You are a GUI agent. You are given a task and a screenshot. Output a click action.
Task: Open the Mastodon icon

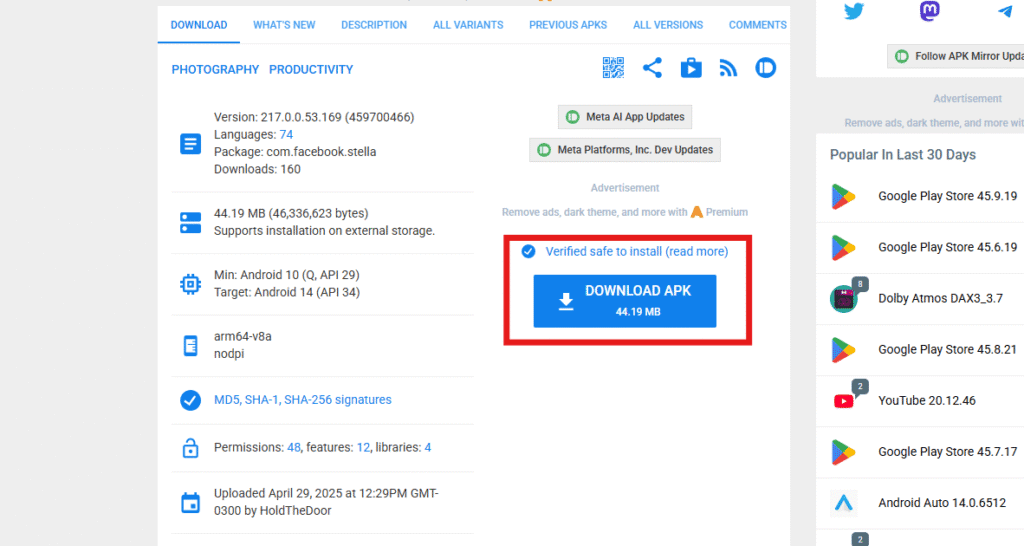(x=929, y=11)
